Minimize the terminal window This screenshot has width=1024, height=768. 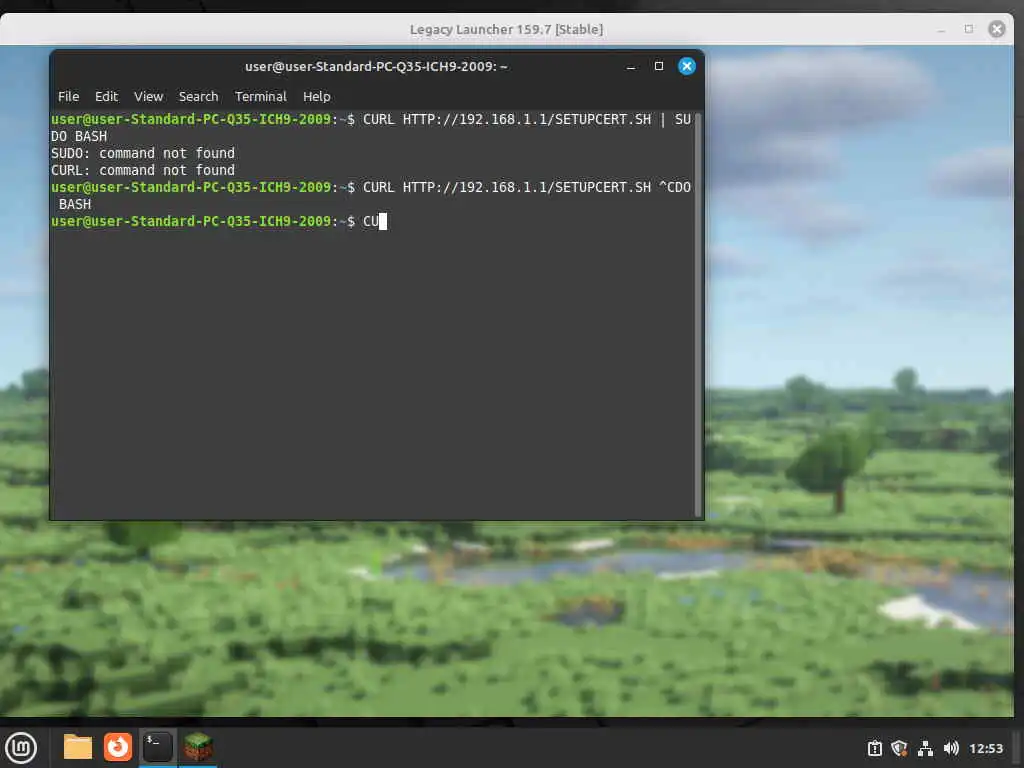pos(631,66)
